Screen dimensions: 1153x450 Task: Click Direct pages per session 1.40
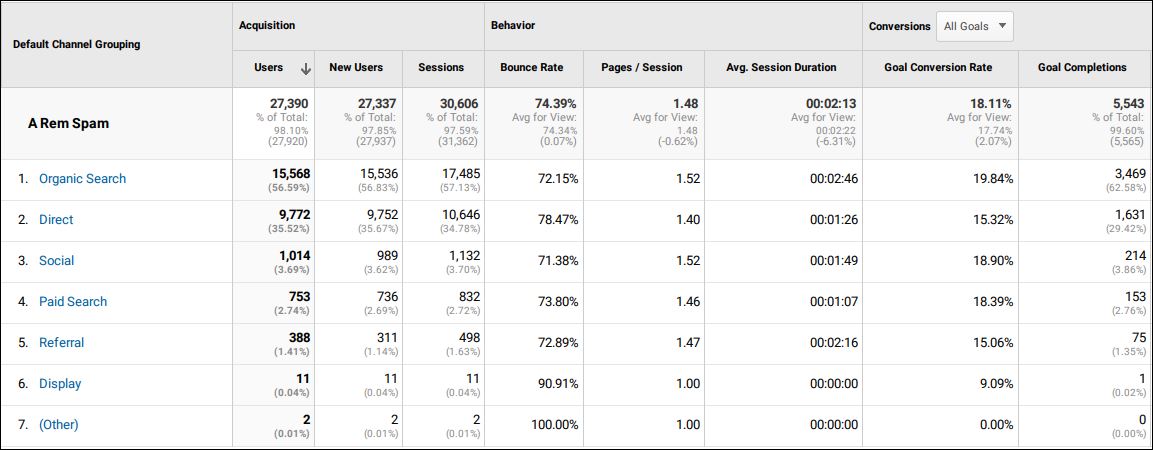coord(687,220)
